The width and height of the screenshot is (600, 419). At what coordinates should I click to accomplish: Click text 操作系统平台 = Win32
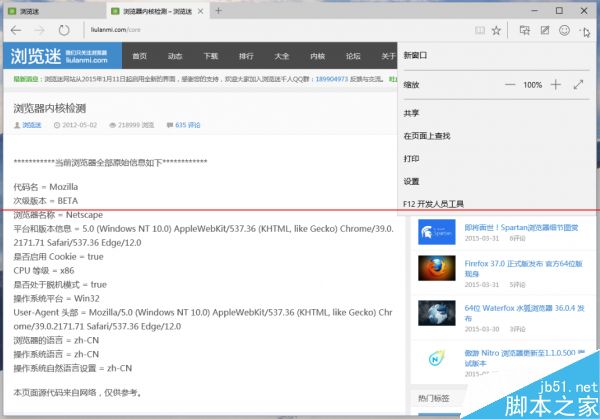56,299
